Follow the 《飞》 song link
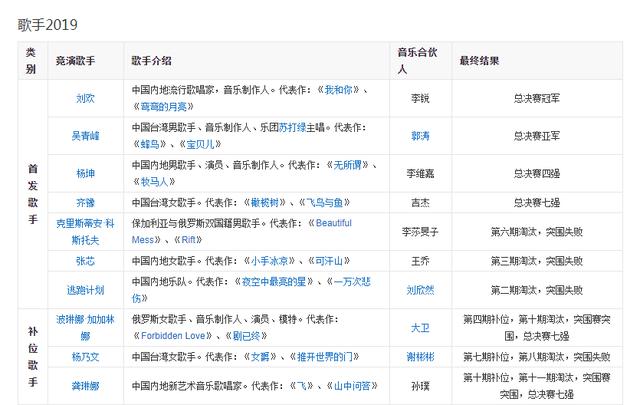 (302, 386)
